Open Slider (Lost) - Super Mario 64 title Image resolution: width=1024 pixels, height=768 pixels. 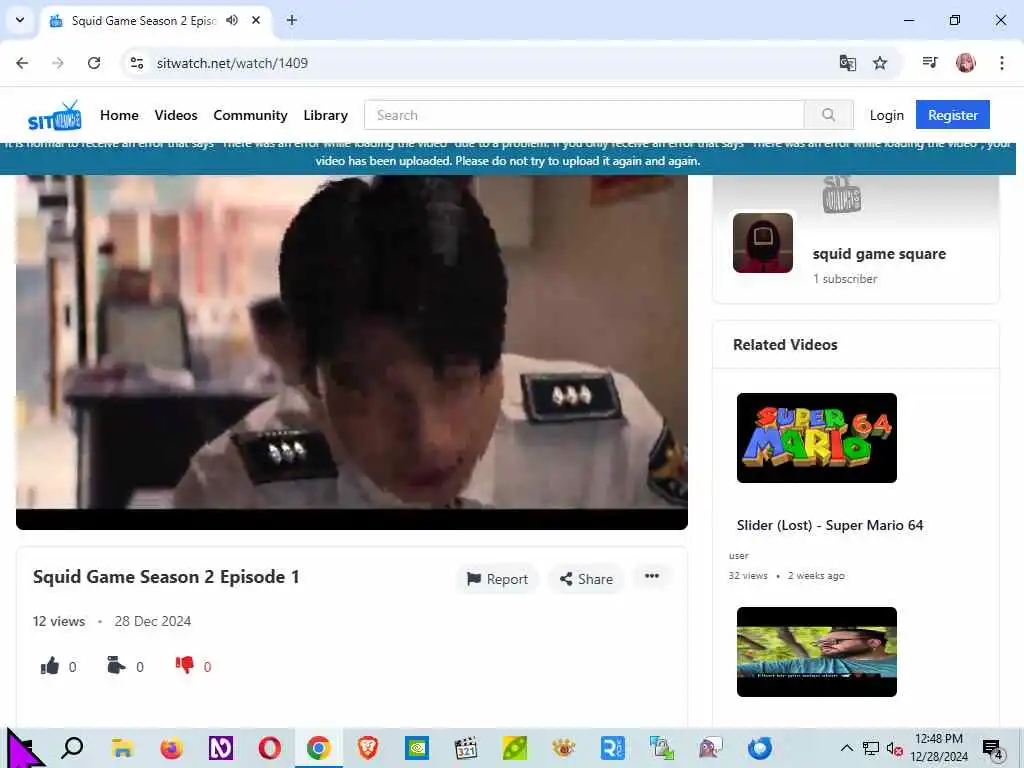click(x=829, y=525)
